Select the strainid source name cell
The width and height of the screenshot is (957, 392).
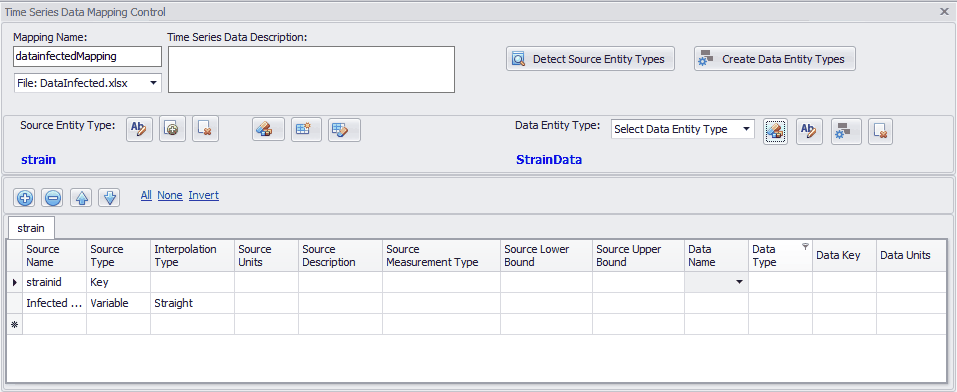(55, 282)
